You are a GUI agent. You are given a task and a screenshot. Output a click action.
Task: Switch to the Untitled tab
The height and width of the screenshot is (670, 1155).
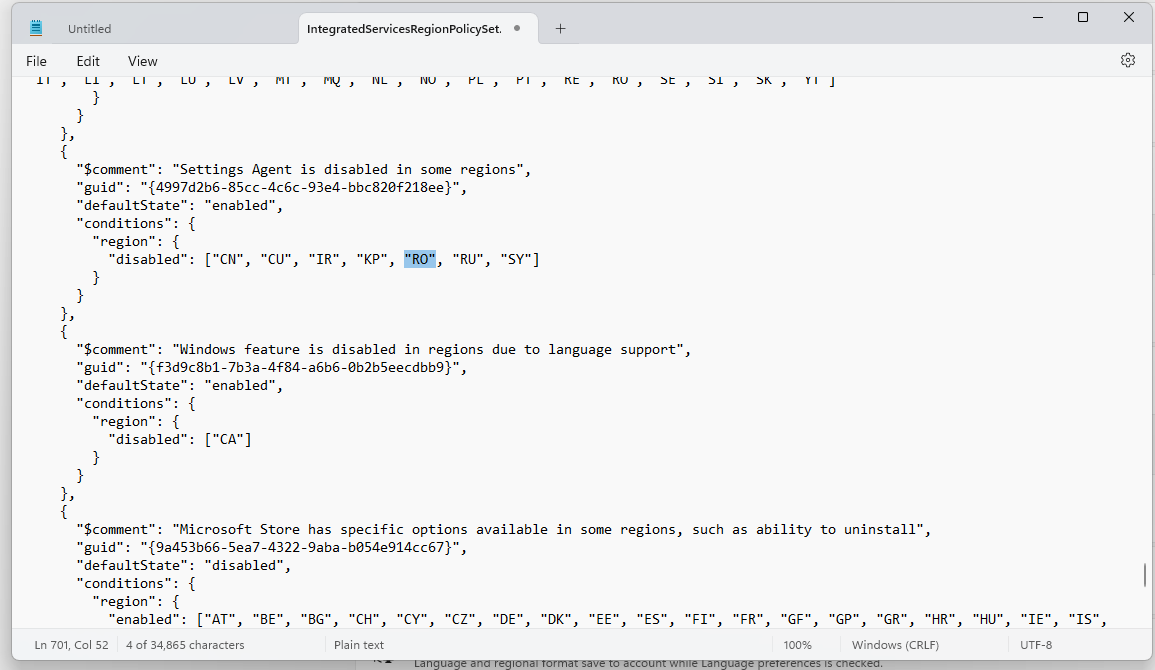[x=90, y=29]
